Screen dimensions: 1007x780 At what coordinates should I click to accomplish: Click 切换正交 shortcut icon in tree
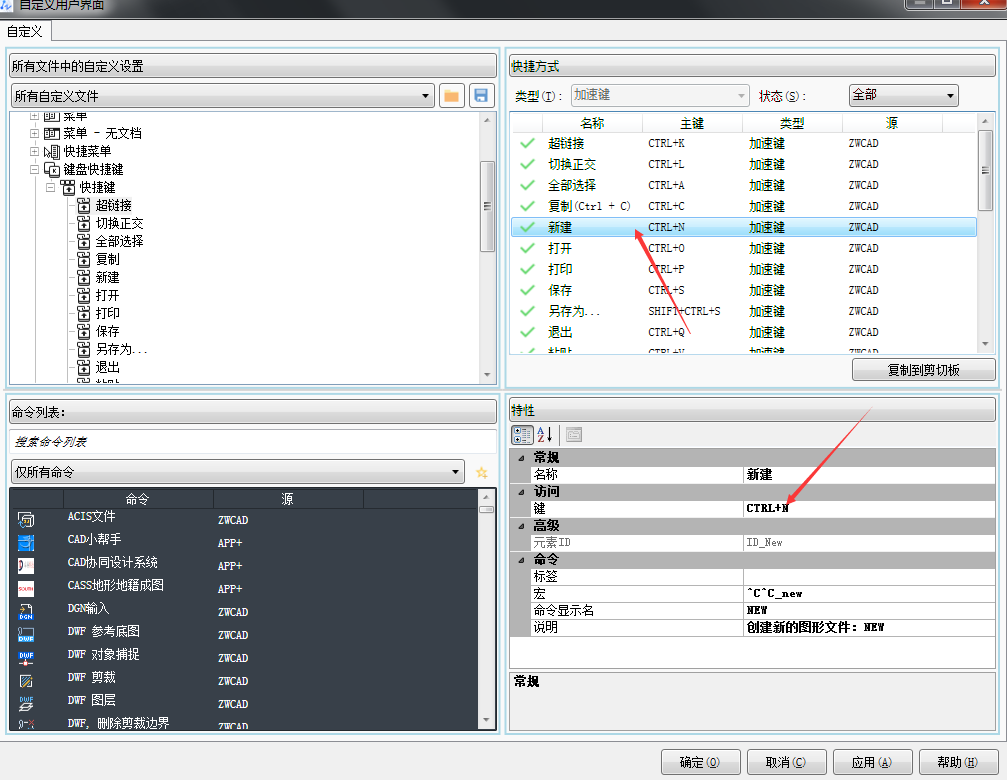click(x=84, y=223)
